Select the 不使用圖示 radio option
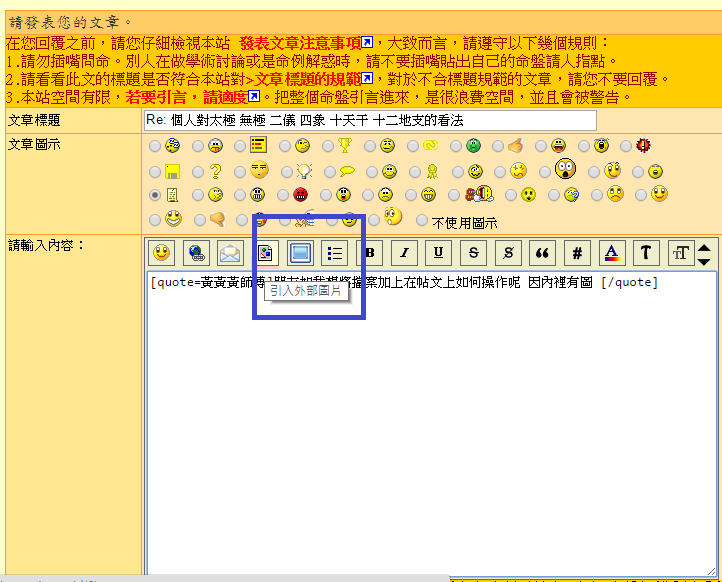 tap(422, 220)
